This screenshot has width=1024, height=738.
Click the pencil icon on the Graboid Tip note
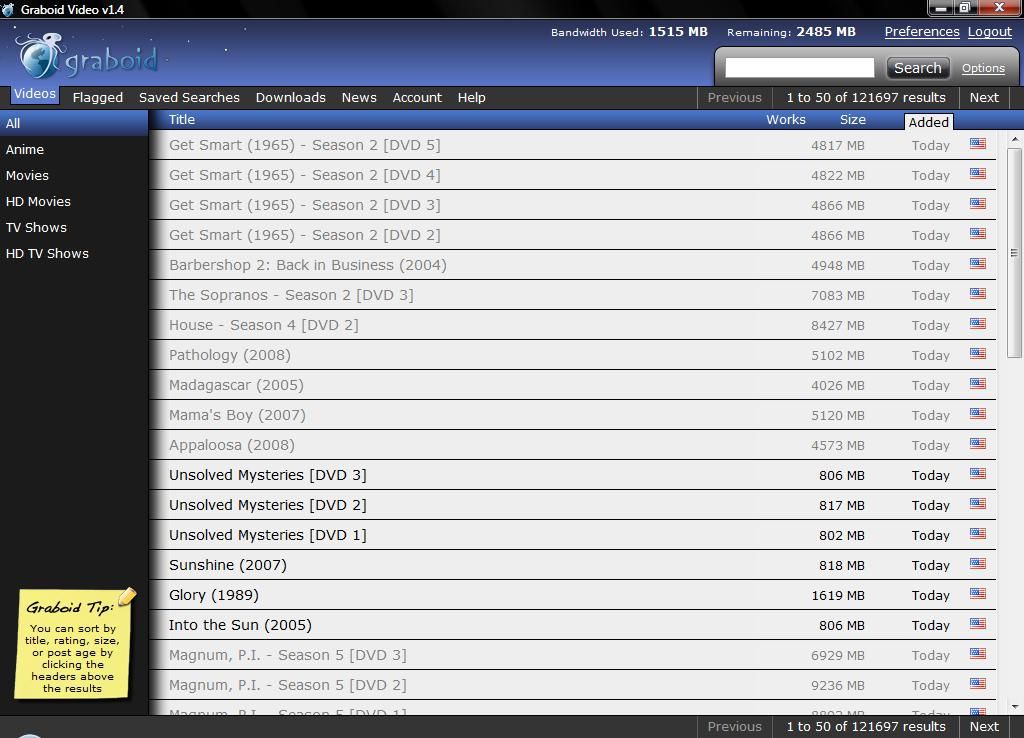pyautogui.click(x=127, y=596)
